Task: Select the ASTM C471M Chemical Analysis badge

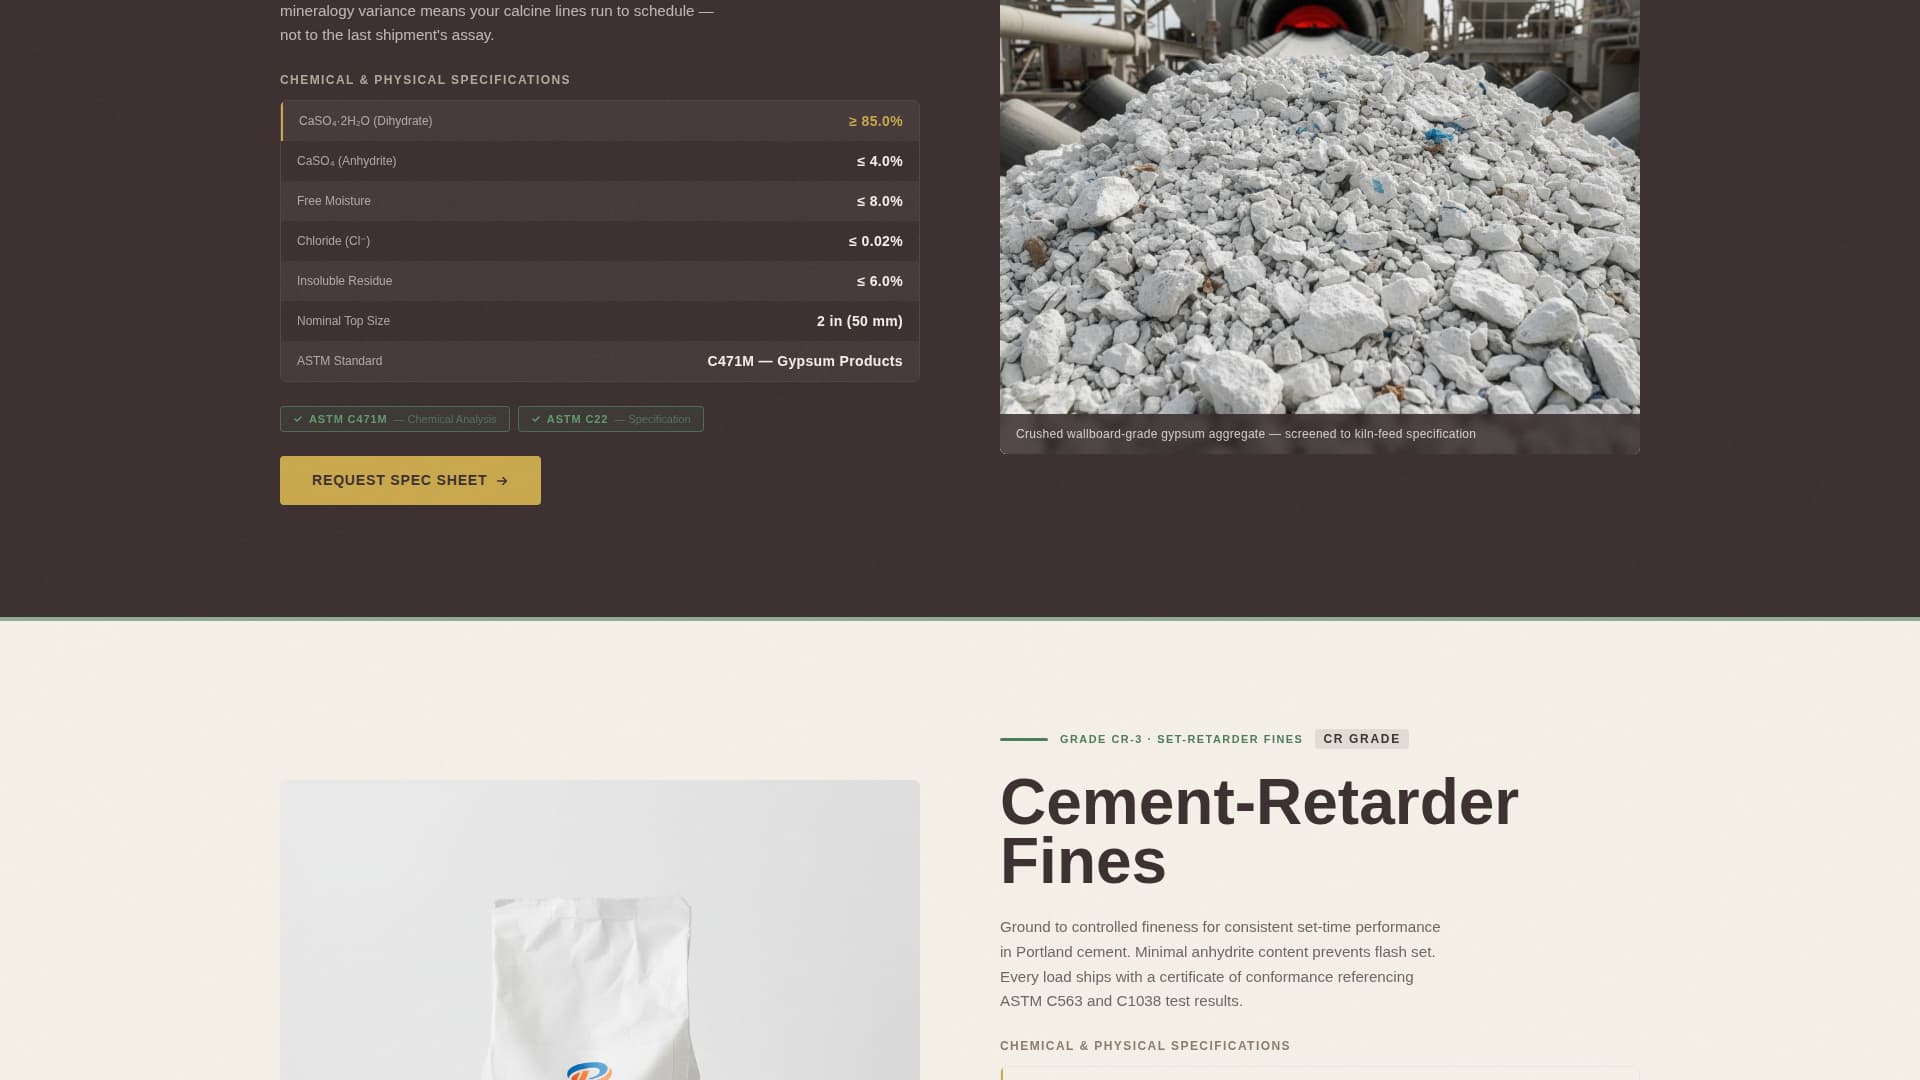Action: (395, 419)
